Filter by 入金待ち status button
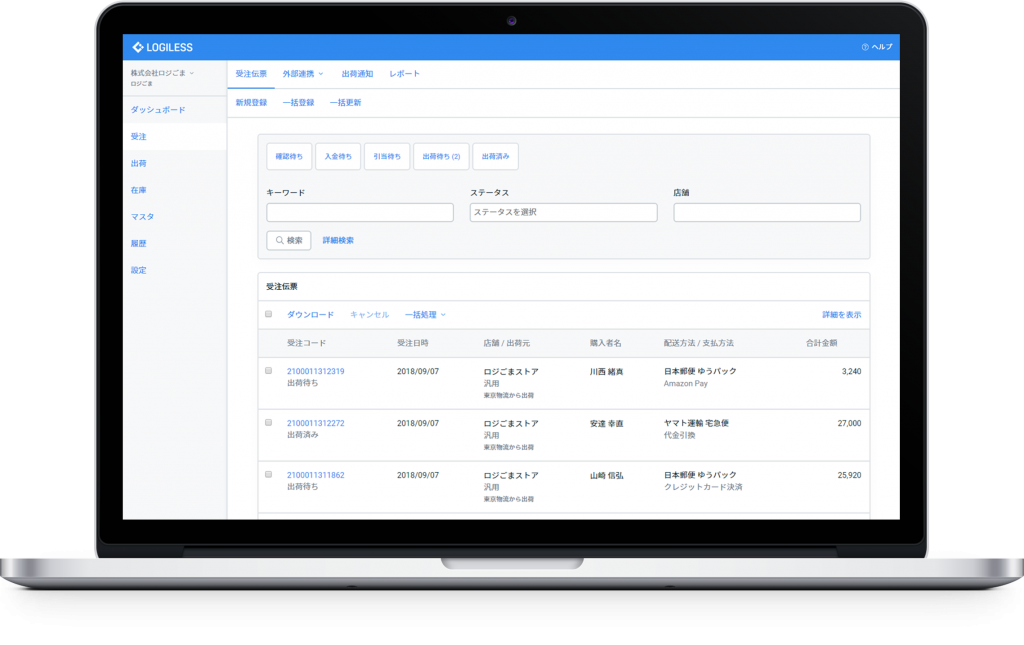 (338, 157)
